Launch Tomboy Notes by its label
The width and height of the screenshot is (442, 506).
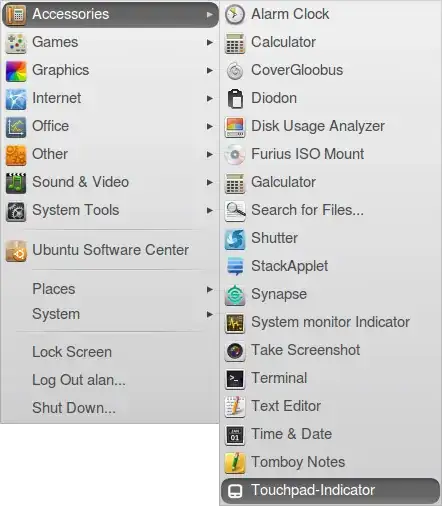tap(298, 462)
